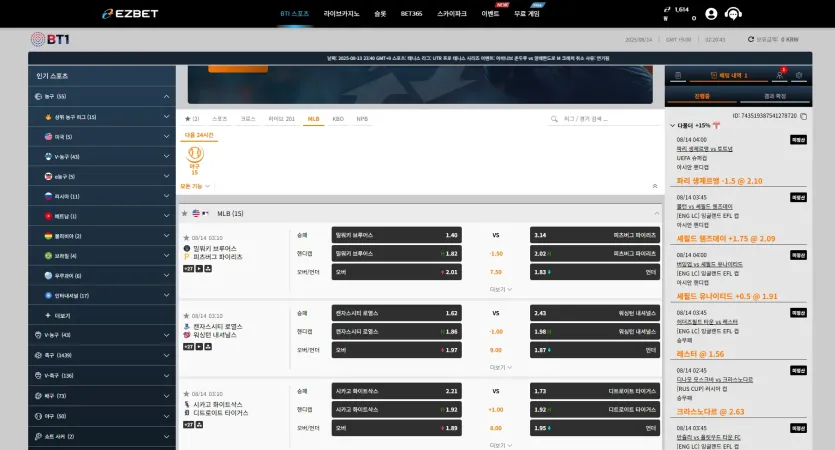Collapse the multi-bet +15% entry
835x450 pixels.
click(673, 126)
